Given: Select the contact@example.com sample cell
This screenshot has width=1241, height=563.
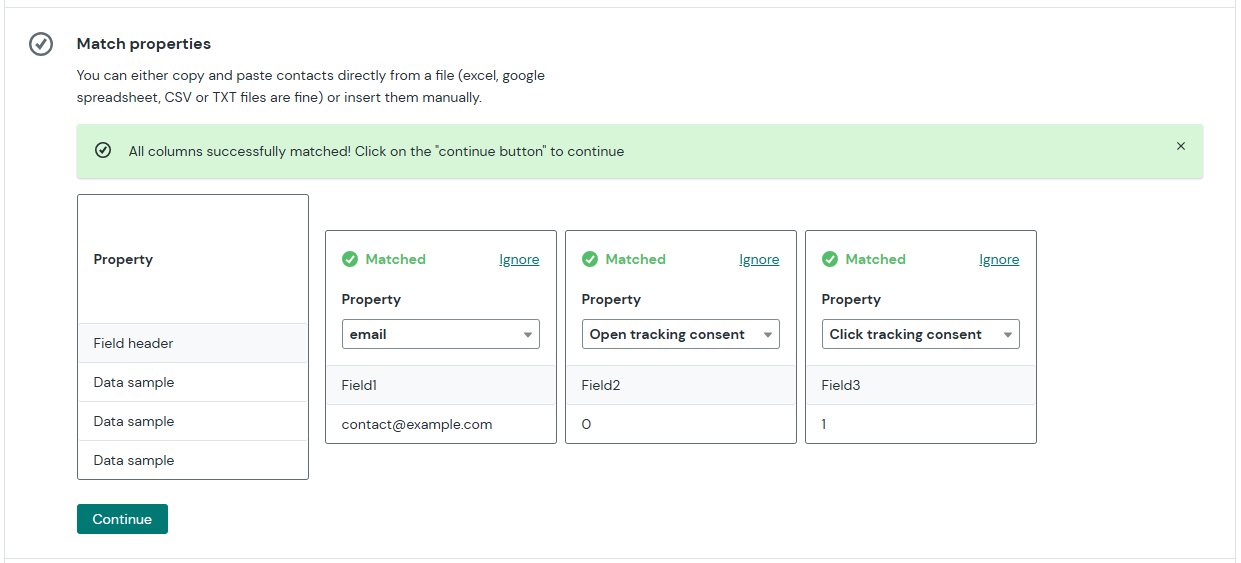Looking at the screenshot, I should click(x=441, y=424).
